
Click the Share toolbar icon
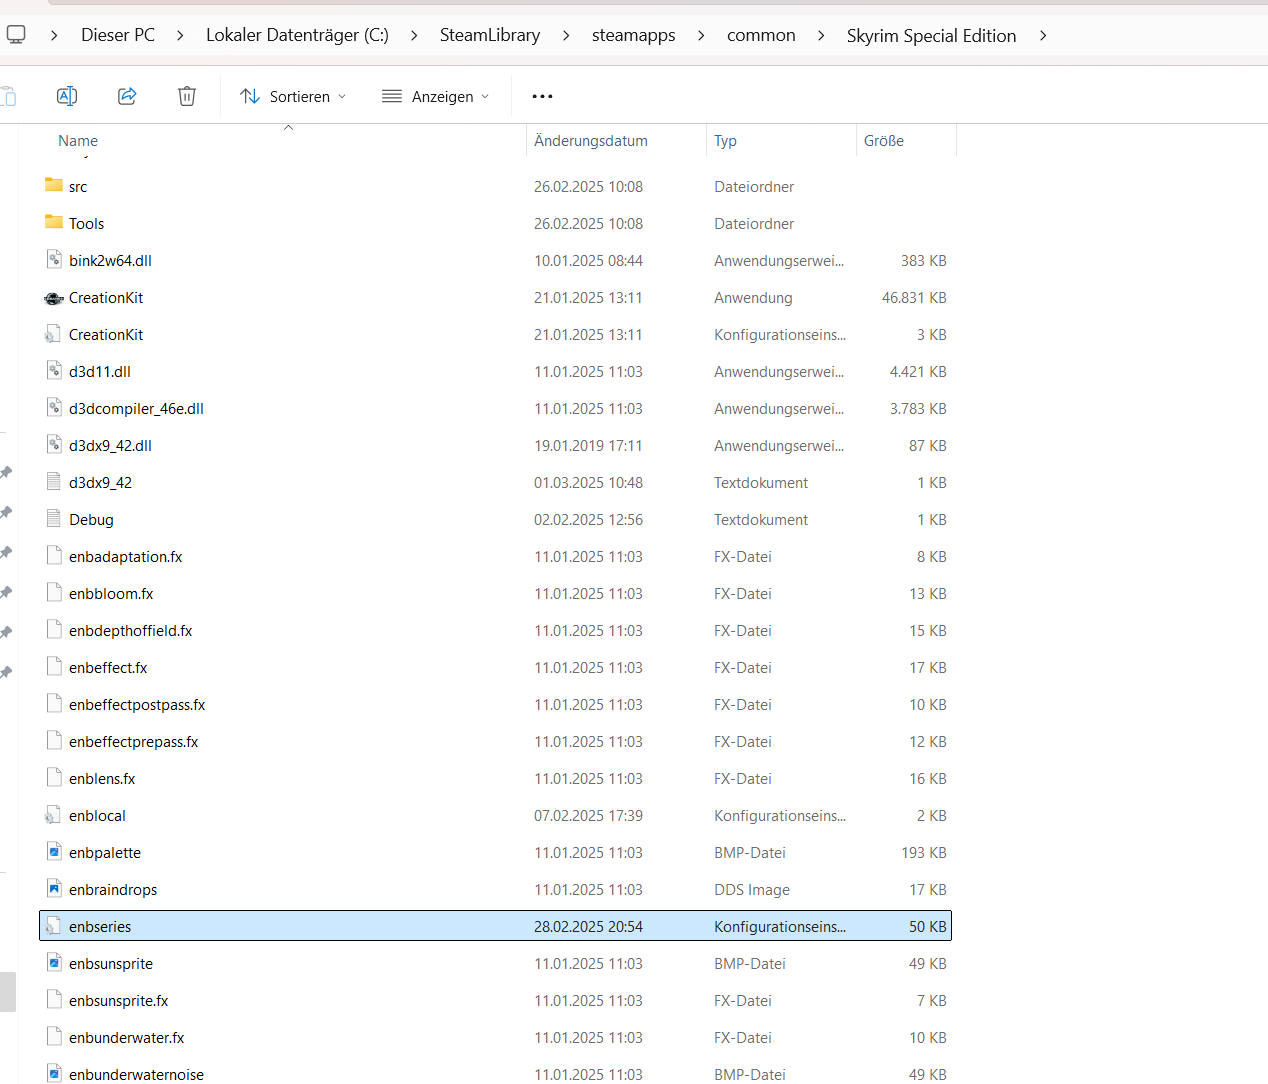127,96
